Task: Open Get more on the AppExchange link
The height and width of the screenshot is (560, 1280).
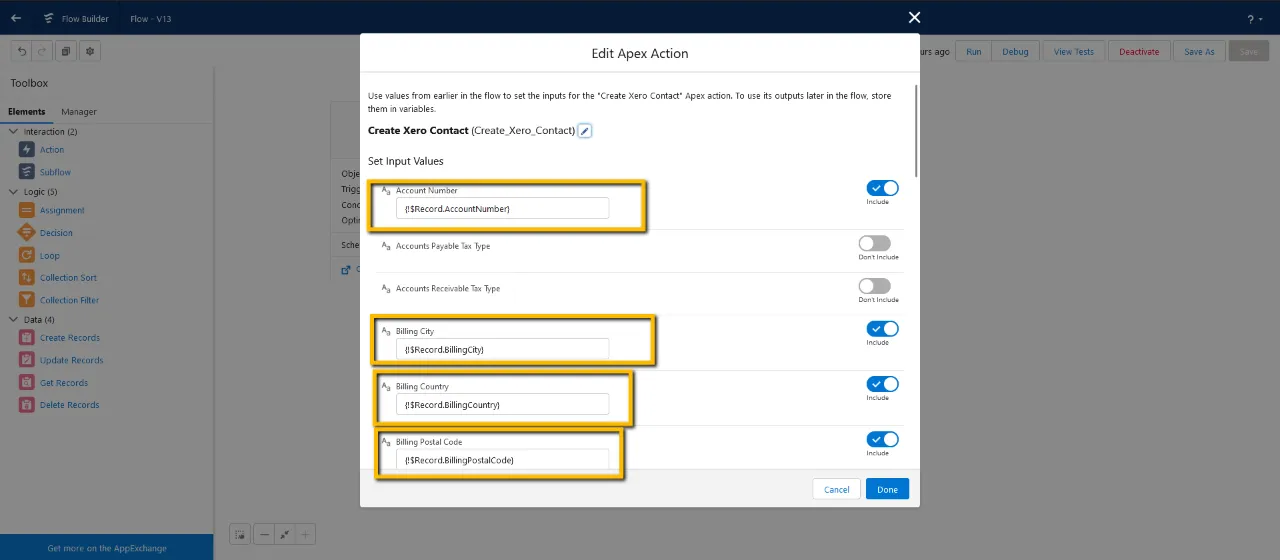Action: pyautogui.click(x=107, y=548)
